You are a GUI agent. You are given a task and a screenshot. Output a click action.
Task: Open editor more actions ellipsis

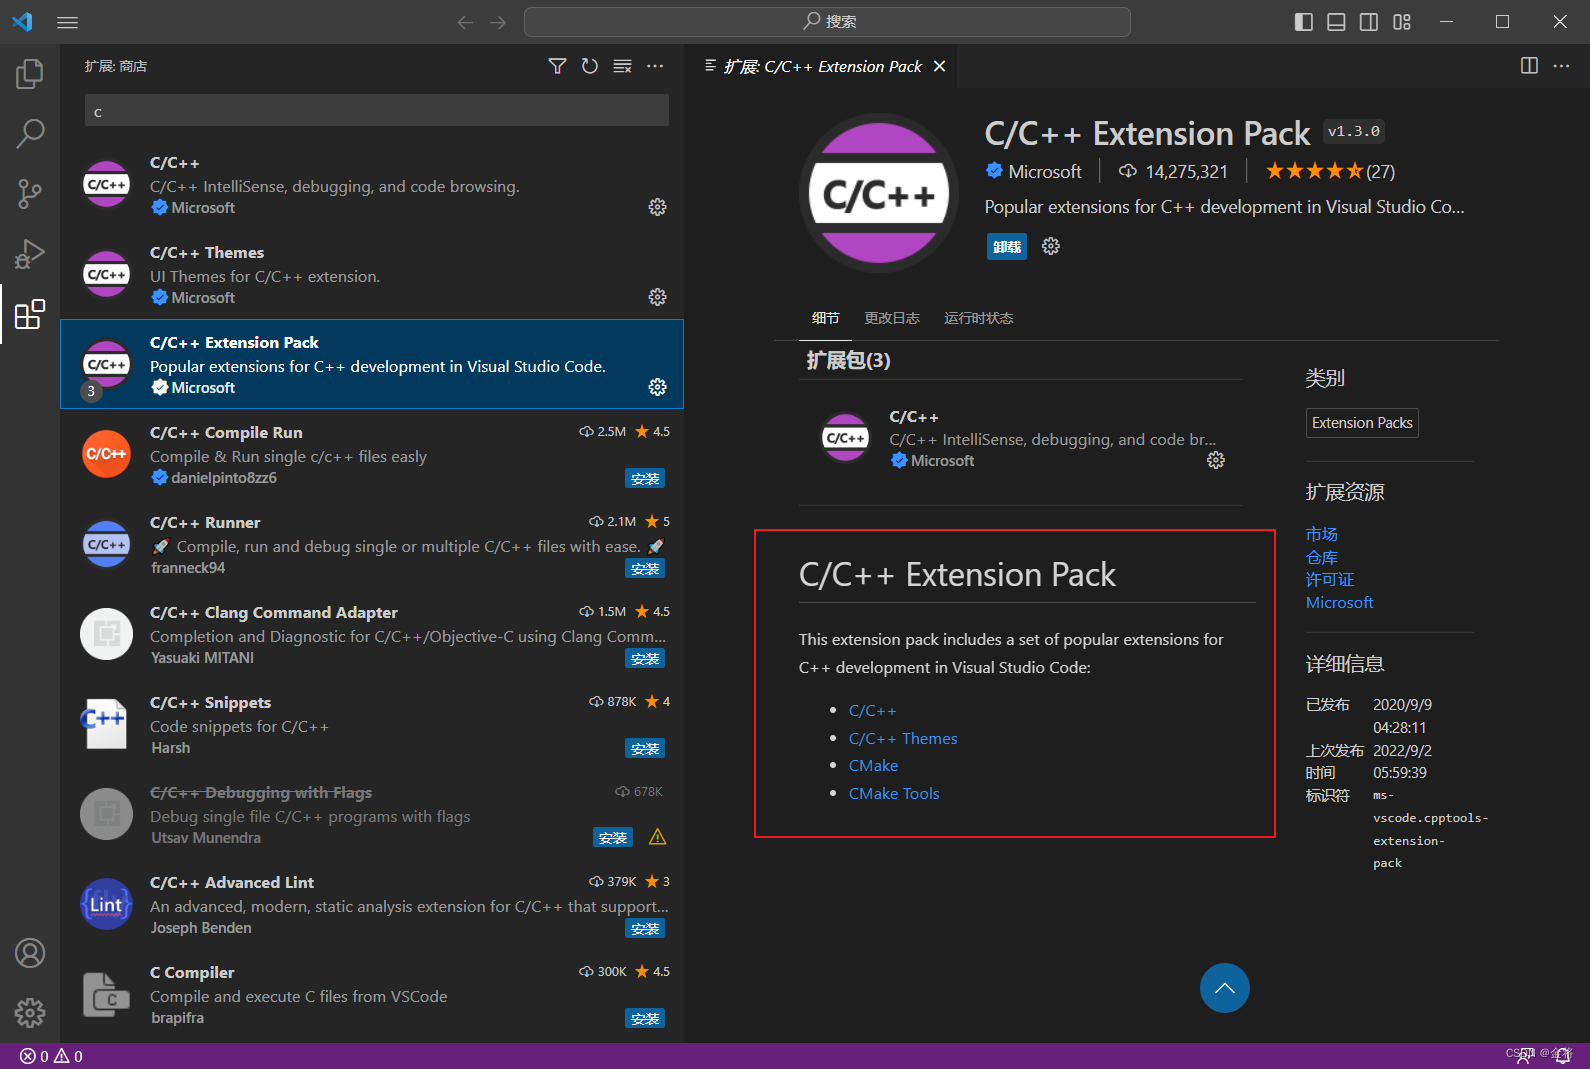pyautogui.click(x=1561, y=66)
